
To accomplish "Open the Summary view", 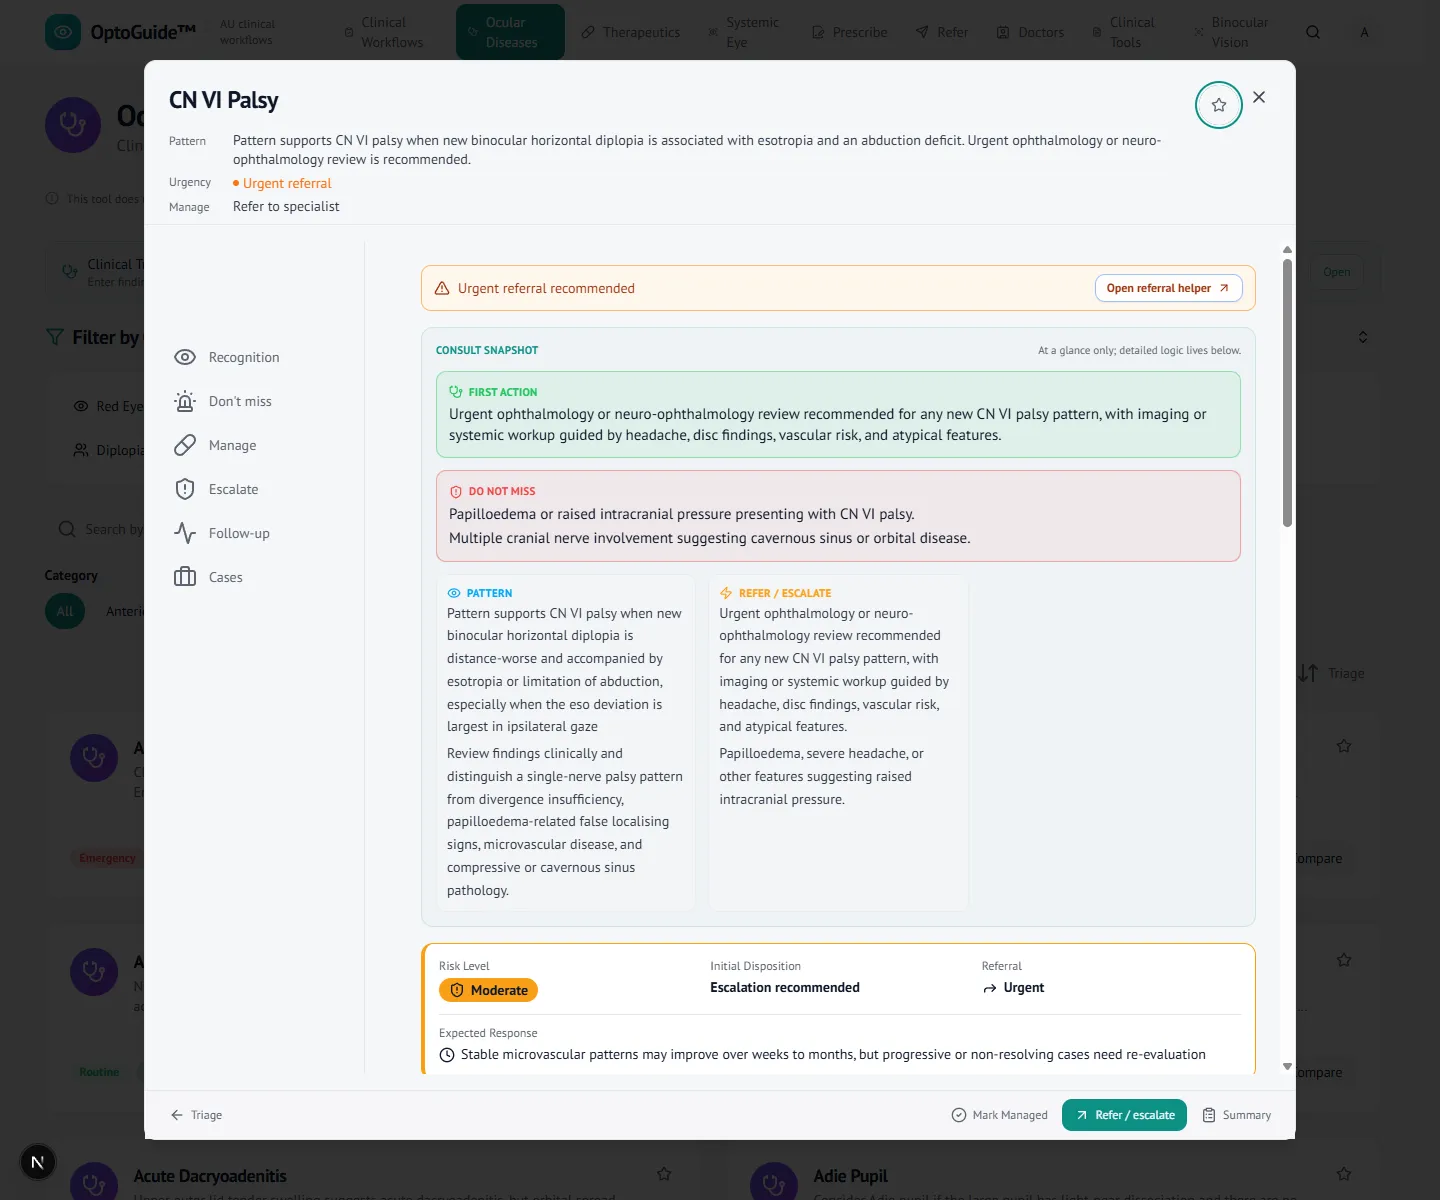I will 1237,1115.
